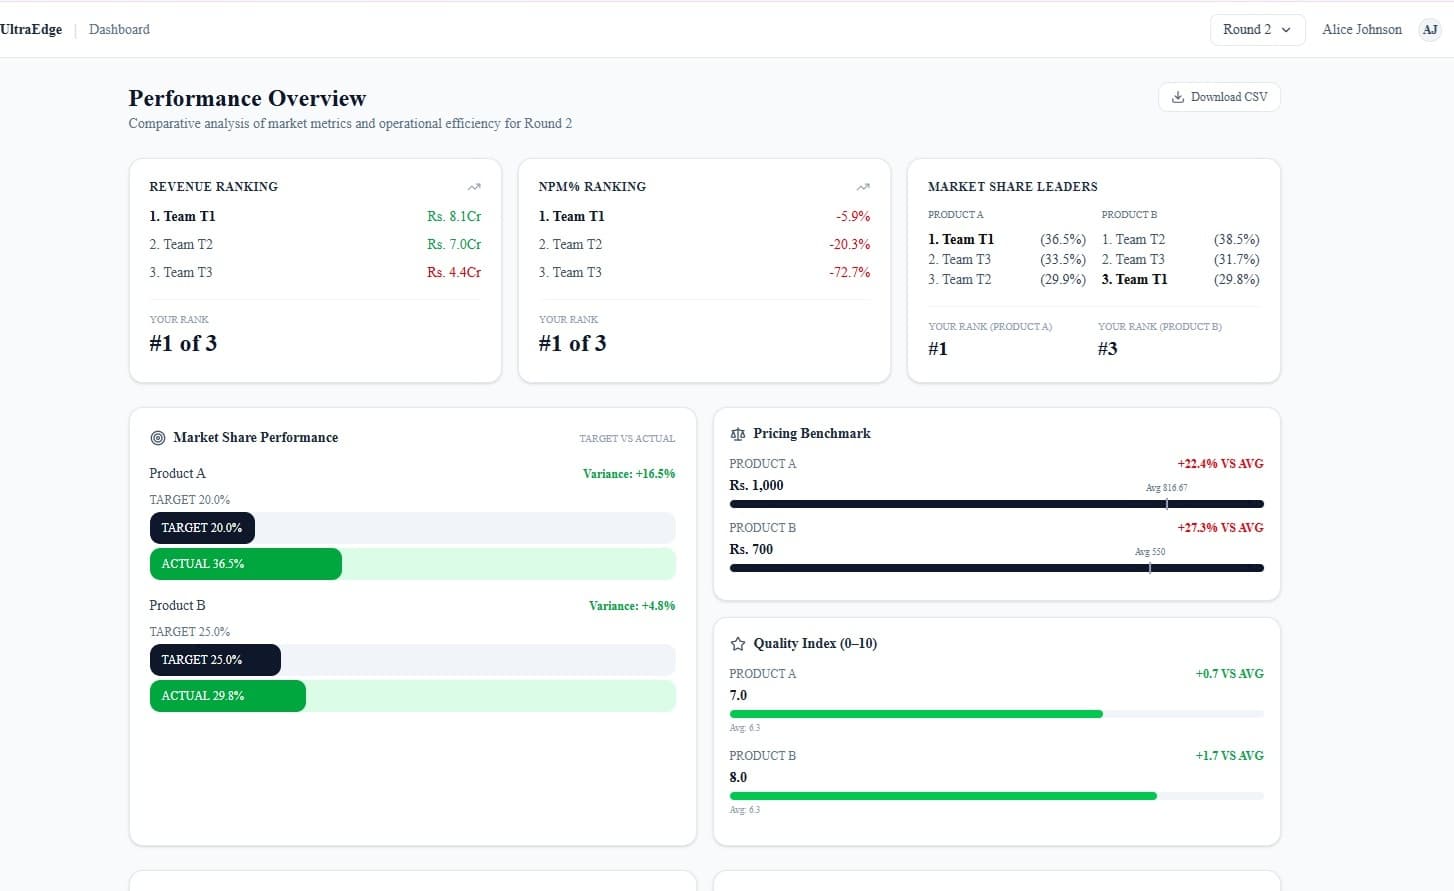The image size is (1454, 891).
Task: Click the Performance Overview heading
Action: click(247, 98)
